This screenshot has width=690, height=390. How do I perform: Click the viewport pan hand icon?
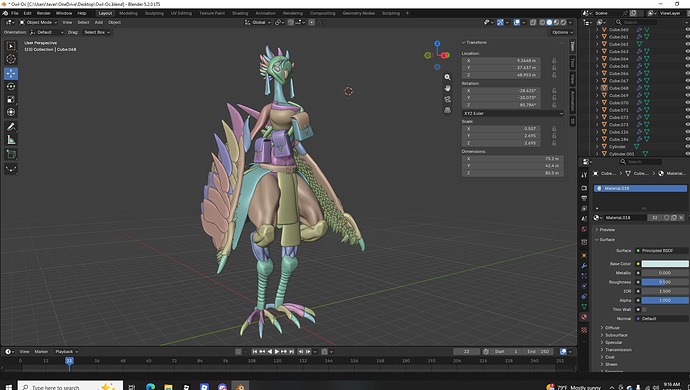(x=448, y=88)
